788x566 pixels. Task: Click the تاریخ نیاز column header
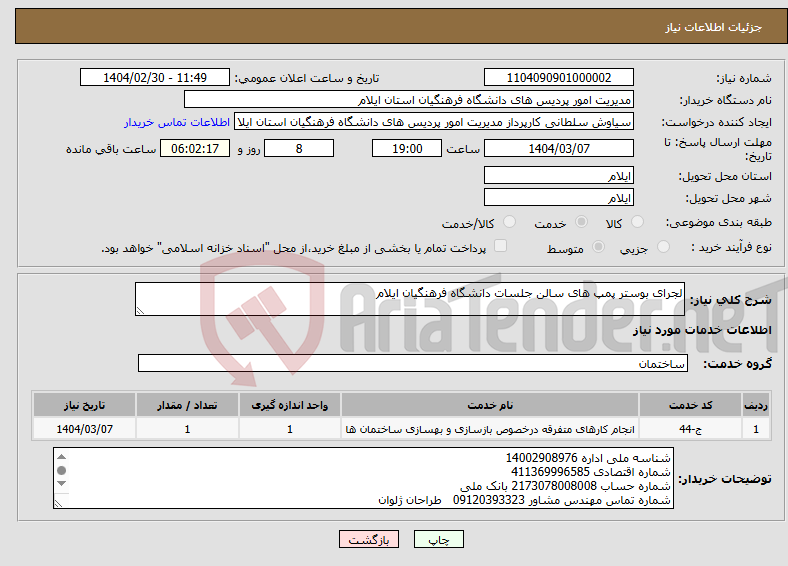point(84,405)
